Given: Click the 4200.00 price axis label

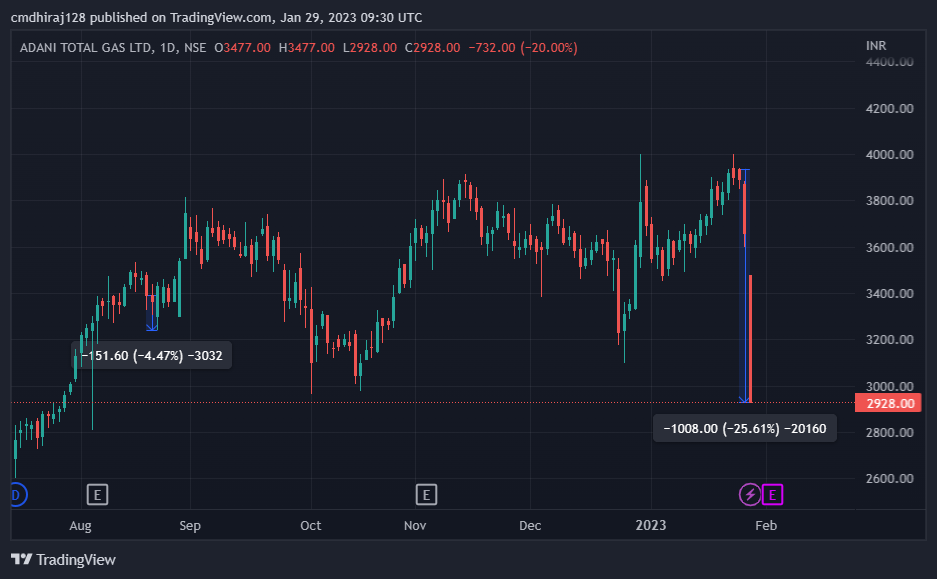Looking at the screenshot, I should (x=889, y=109).
